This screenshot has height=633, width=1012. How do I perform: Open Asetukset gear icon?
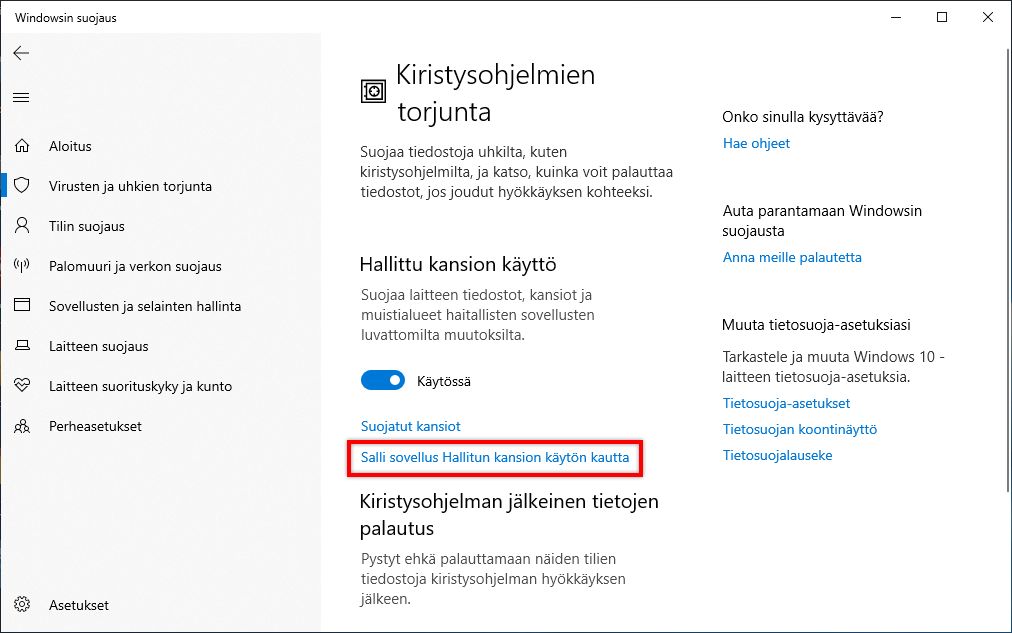tap(22, 605)
